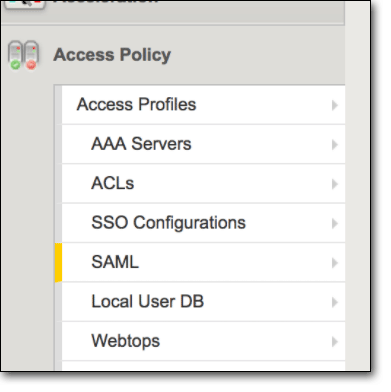This screenshot has width=391, height=392.
Task: Expand the ACLs submenu arrow
Action: tap(335, 184)
